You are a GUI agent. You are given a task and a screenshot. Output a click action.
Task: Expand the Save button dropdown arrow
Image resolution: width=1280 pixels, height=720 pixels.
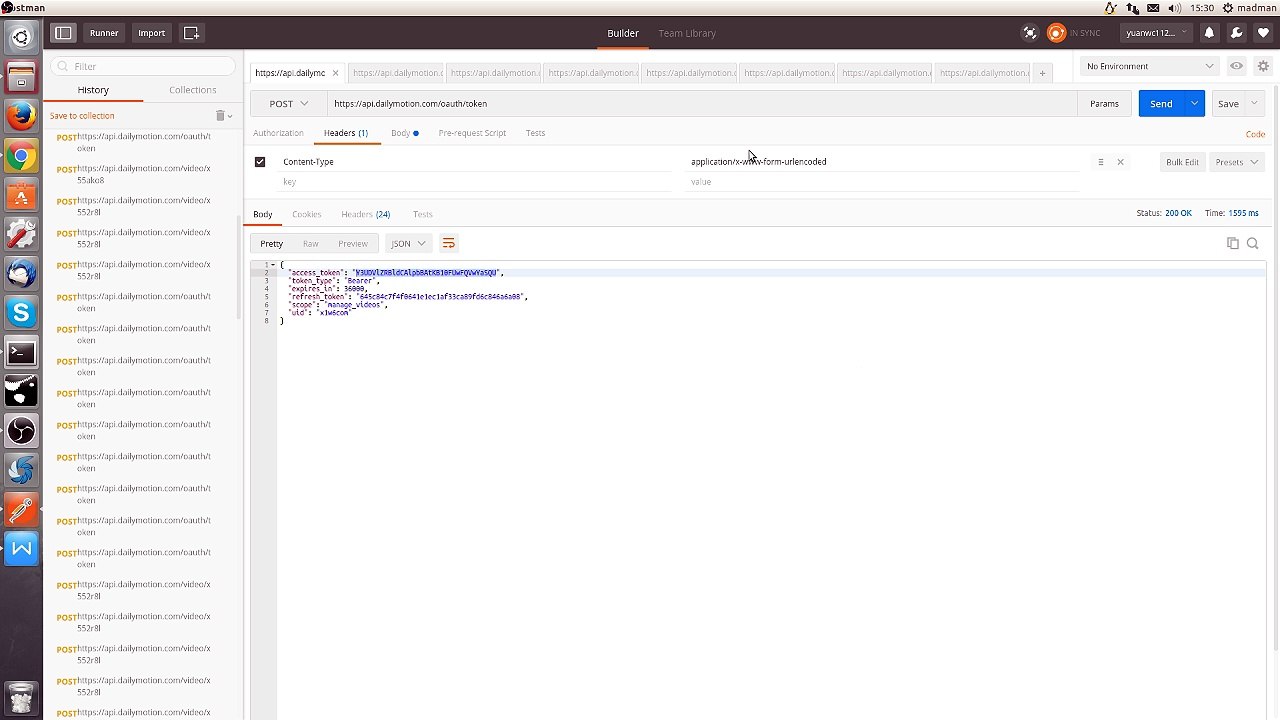click(x=1255, y=103)
